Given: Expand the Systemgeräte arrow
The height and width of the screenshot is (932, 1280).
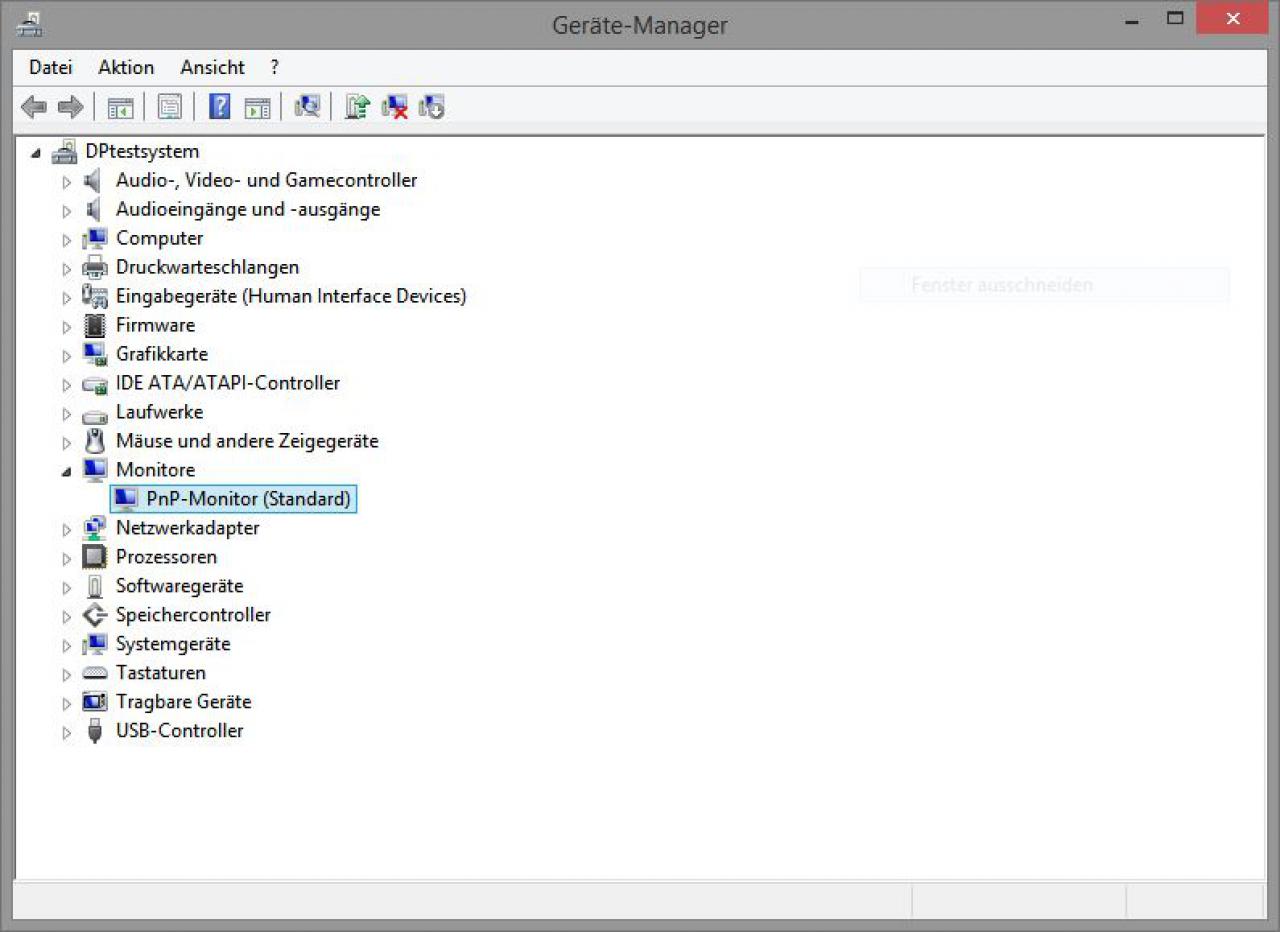Looking at the screenshot, I should tap(67, 645).
